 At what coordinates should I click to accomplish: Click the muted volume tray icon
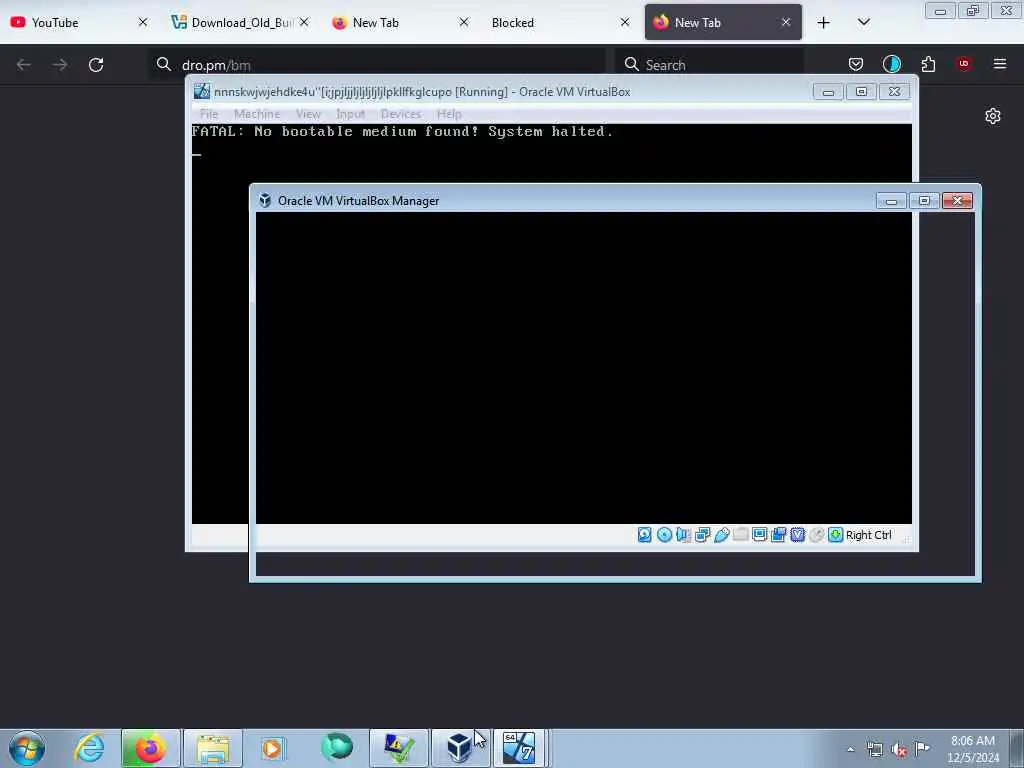(899, 749)
